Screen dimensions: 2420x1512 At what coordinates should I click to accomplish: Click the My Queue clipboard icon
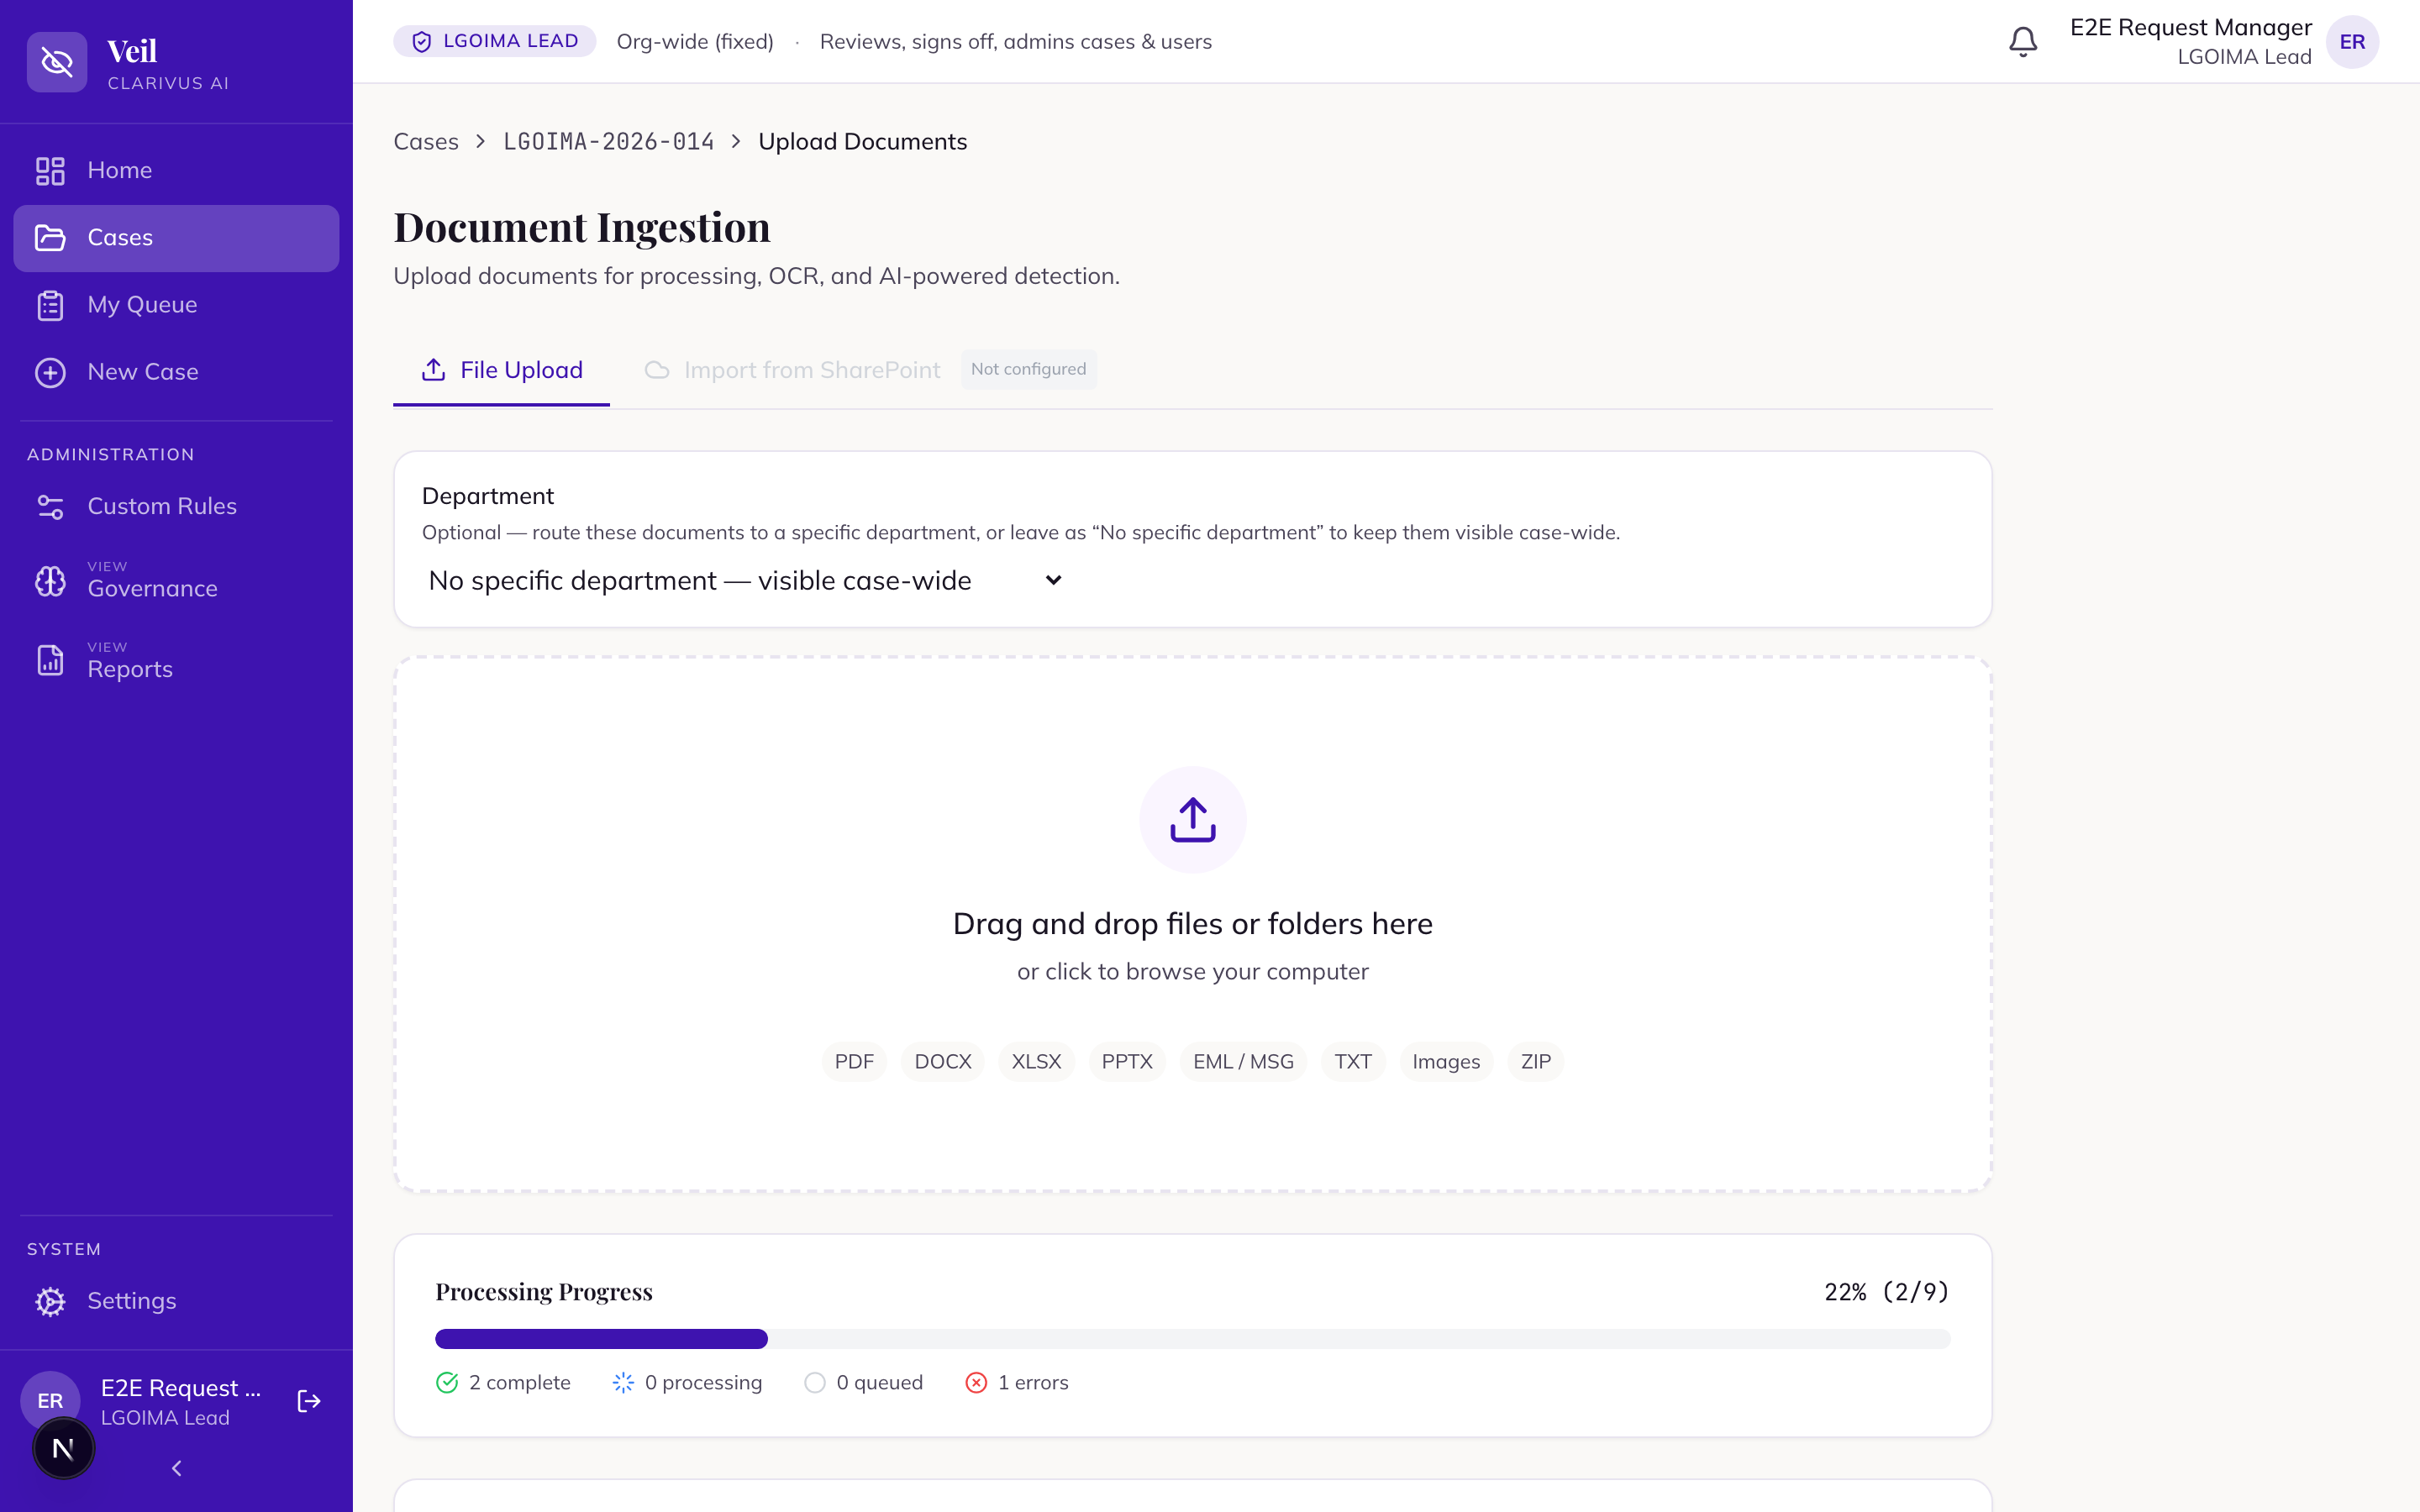(x=50, y=305)
